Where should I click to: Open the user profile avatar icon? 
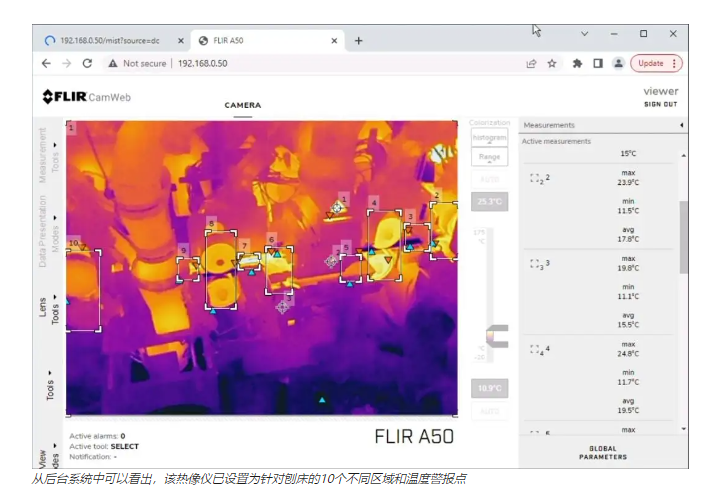pyautogui.click(x=618, y=63)
